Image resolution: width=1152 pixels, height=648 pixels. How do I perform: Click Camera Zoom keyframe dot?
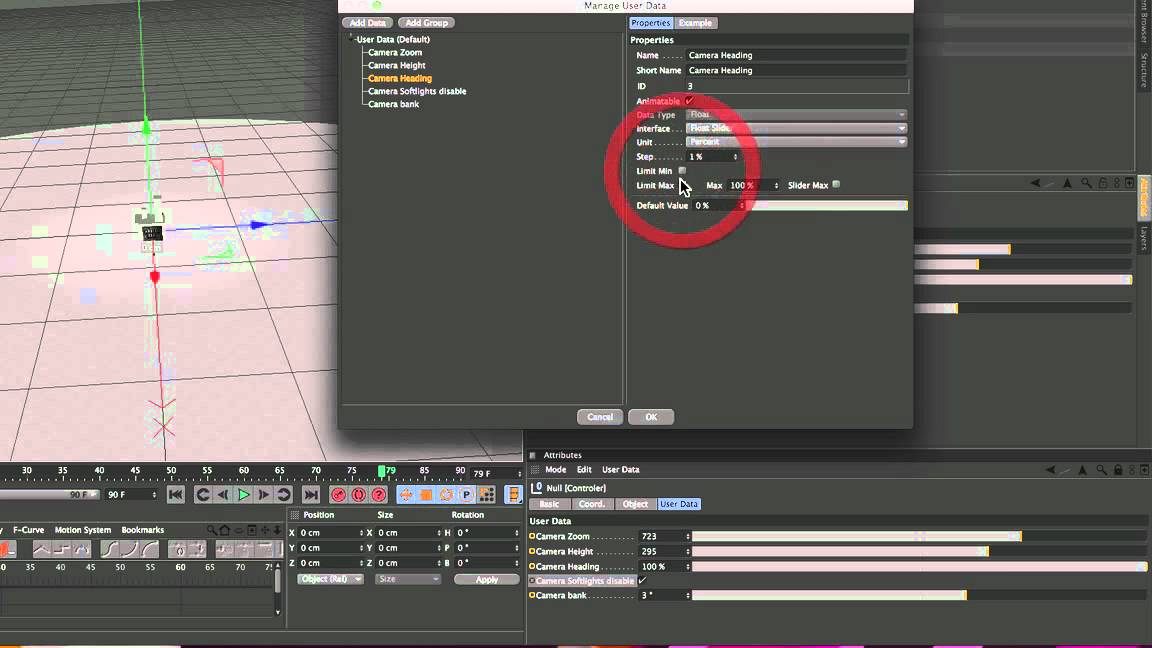point(532,536)
